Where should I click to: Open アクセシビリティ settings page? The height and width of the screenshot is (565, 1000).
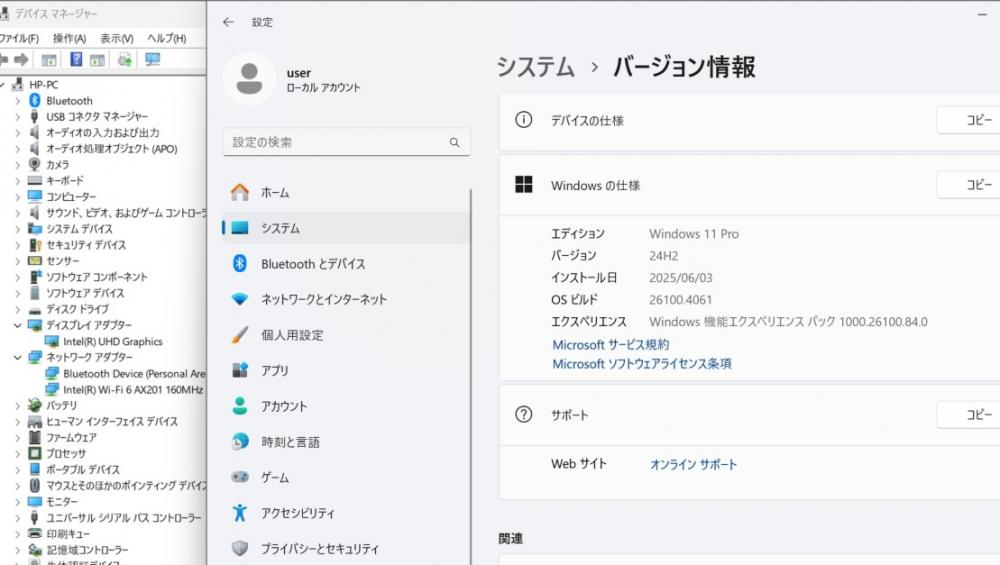[x=346, y=513]
